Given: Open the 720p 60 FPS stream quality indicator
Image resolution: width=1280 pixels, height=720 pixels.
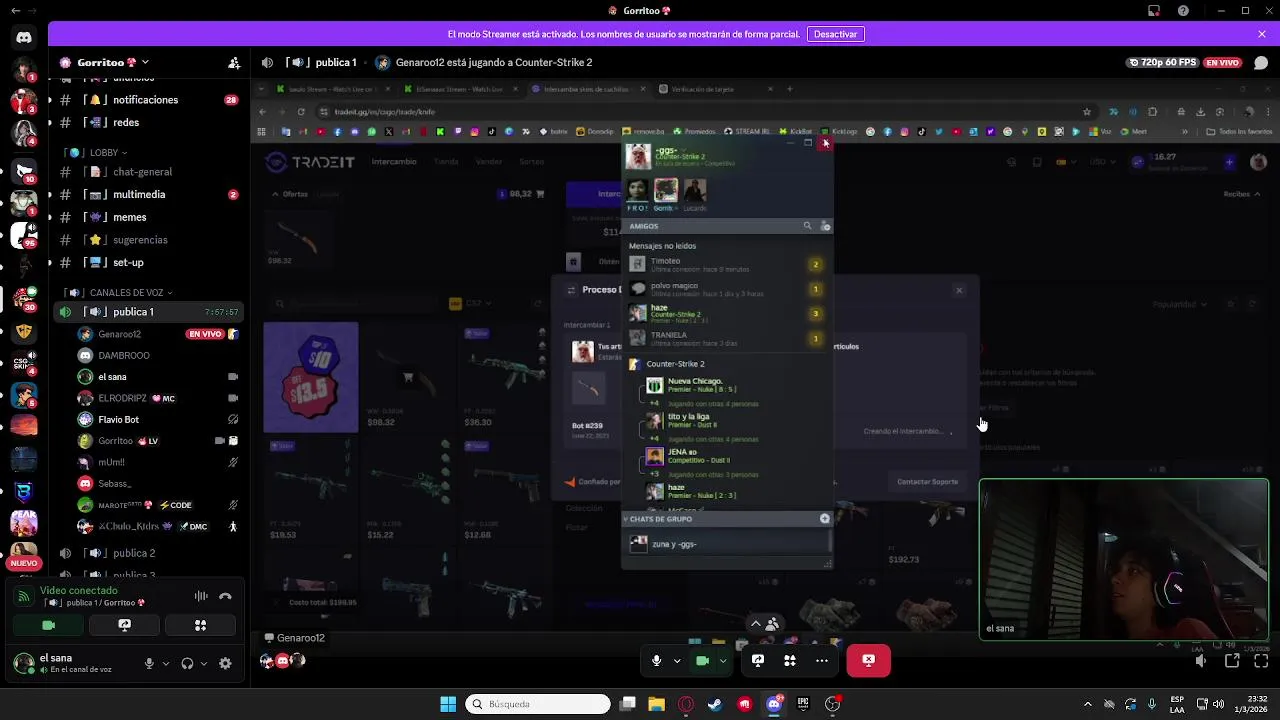Looking at the screenshot, I should coord(1162,62).
